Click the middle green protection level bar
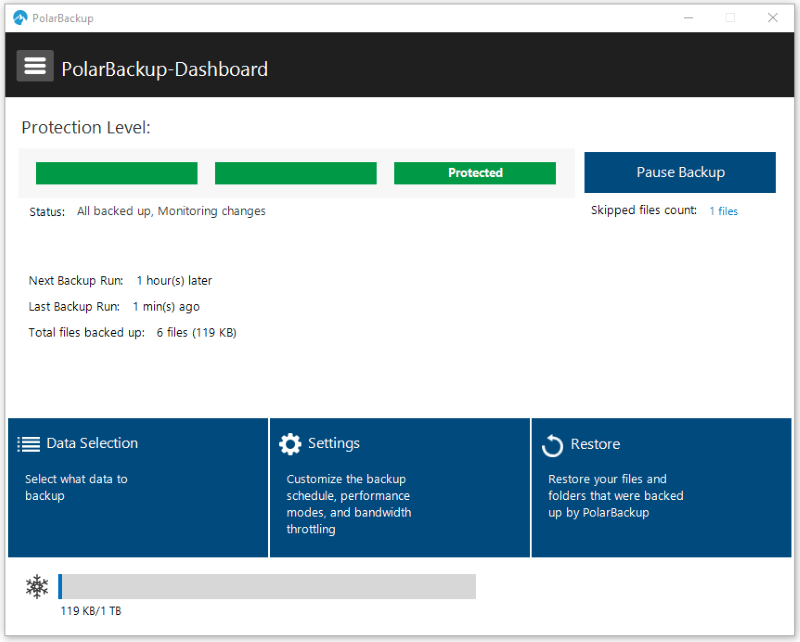This screenshot has width=800, height=642. point(296,173)
